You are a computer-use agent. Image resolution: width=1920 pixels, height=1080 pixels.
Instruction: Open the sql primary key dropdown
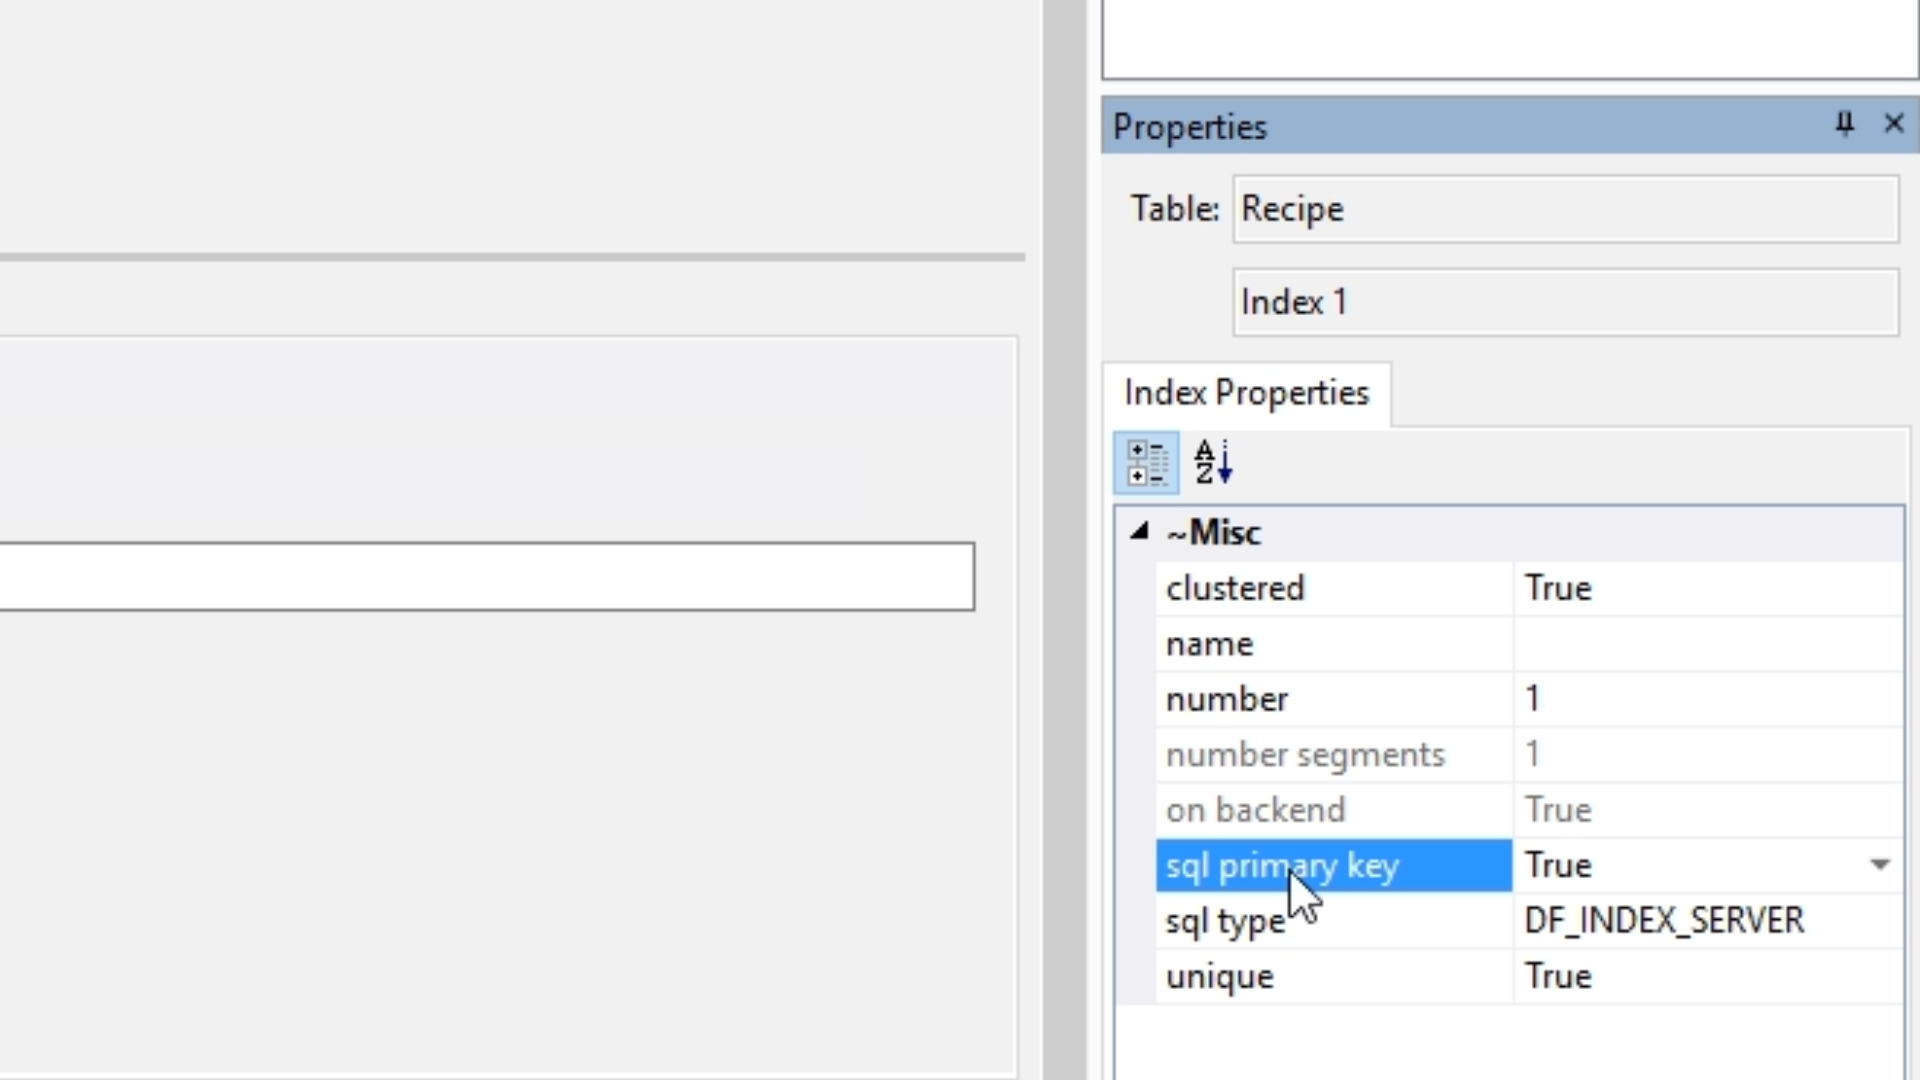1879,865
